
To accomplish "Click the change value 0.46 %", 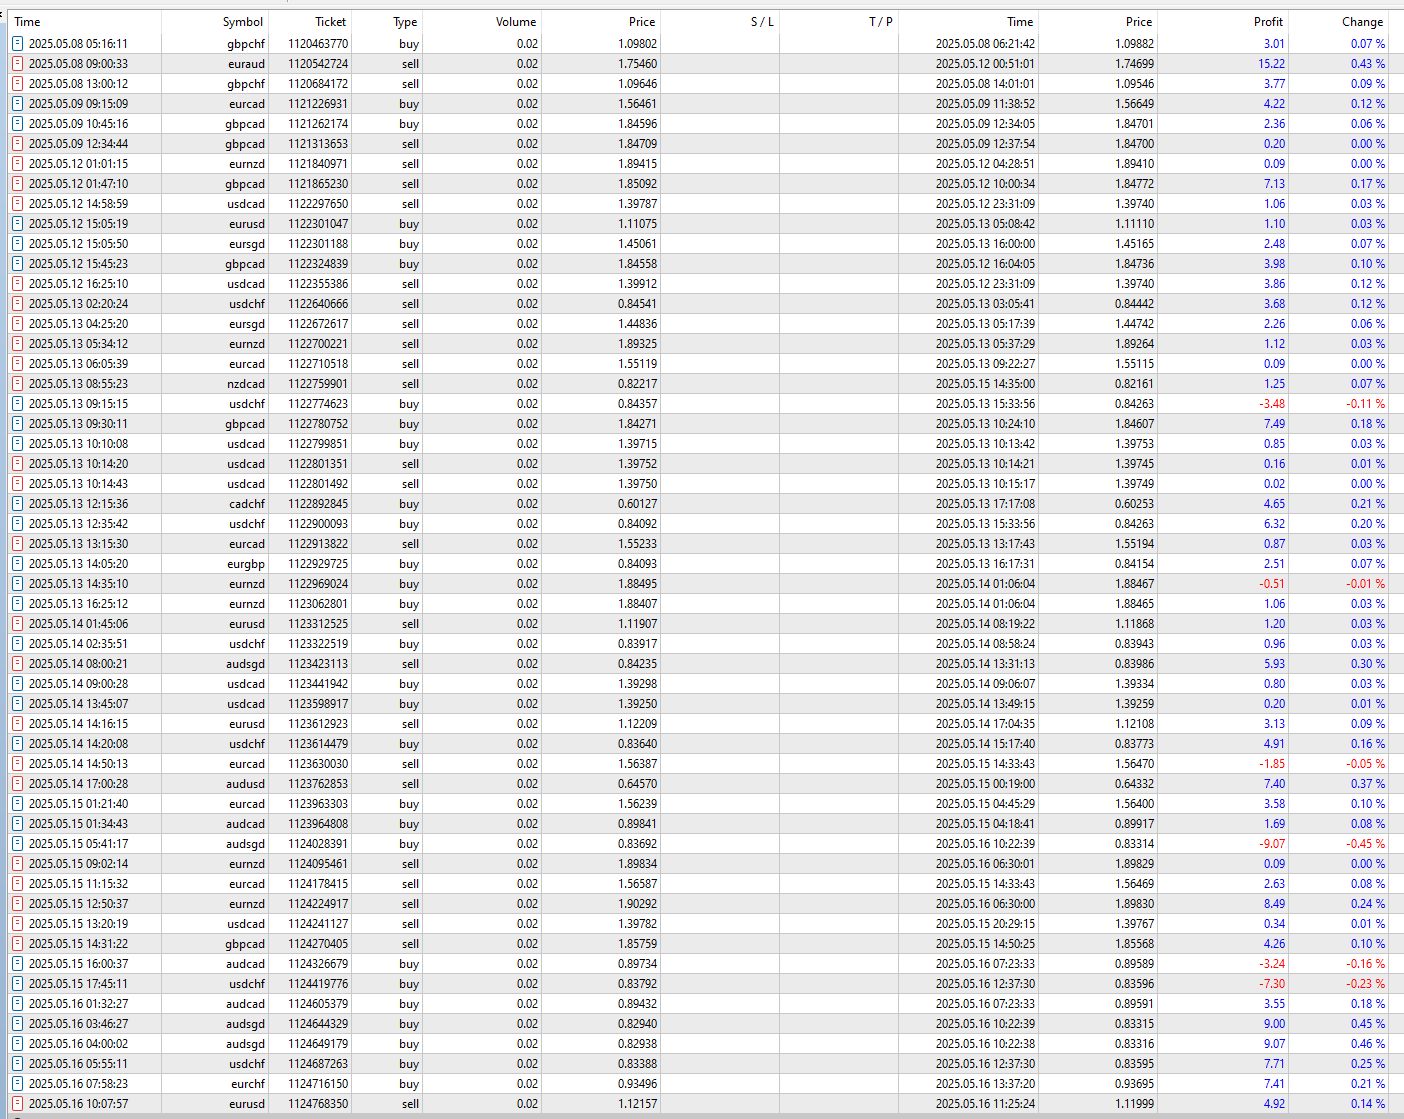I will pyautogui.click(x=1368, y=1044).
